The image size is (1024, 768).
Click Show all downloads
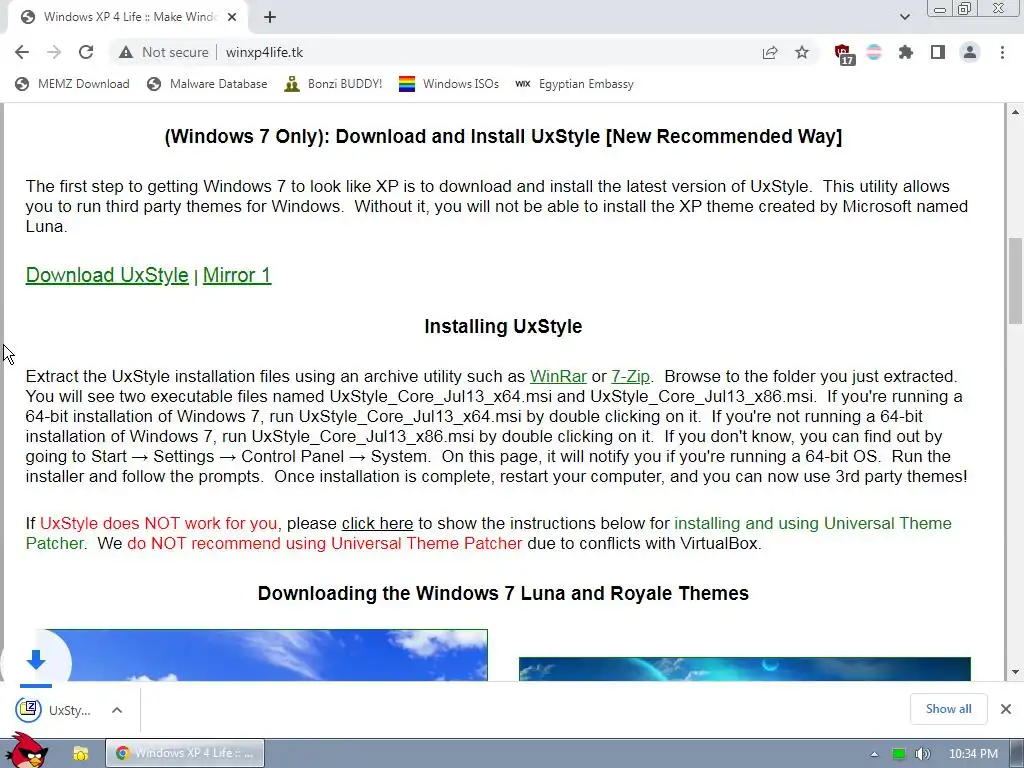click(948, 709)
